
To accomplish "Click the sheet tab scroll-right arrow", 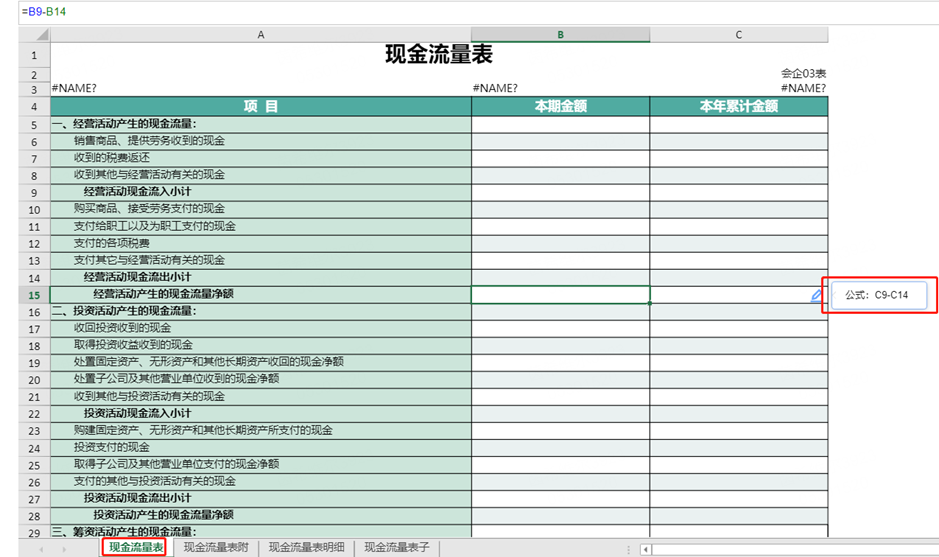I will click(x=64, y=549).
